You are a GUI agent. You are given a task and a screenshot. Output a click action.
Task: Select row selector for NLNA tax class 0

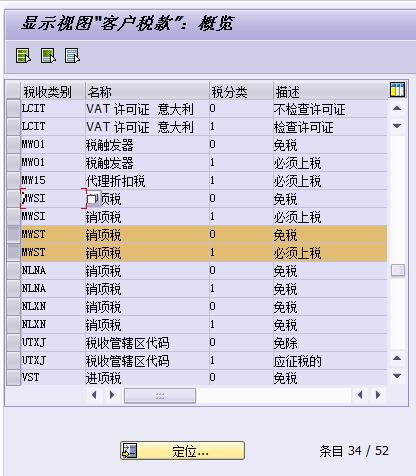click(13, 271)
